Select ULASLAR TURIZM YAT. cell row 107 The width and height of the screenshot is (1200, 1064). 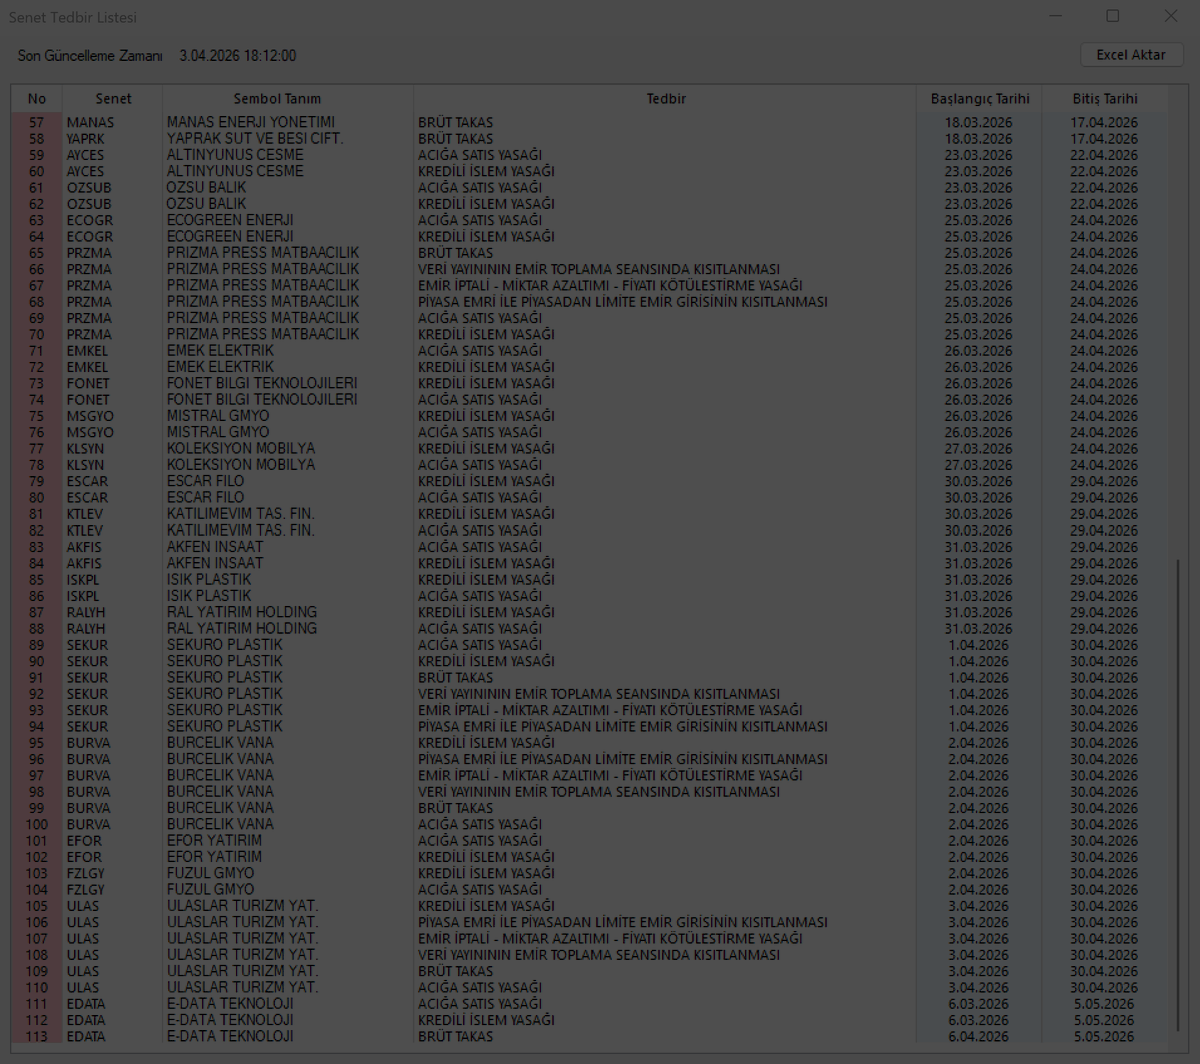tap(243, 939)
